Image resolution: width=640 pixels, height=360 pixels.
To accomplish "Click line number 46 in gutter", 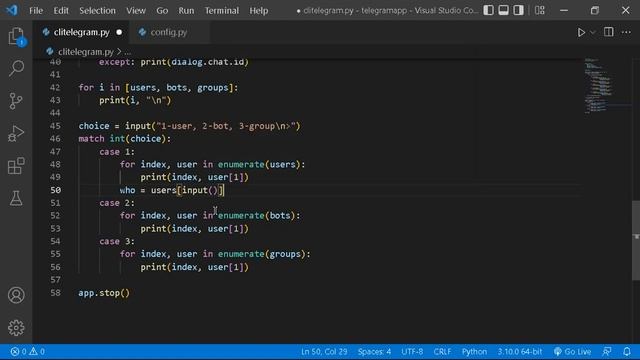I will pyautogui.click(x=55, y=139).
